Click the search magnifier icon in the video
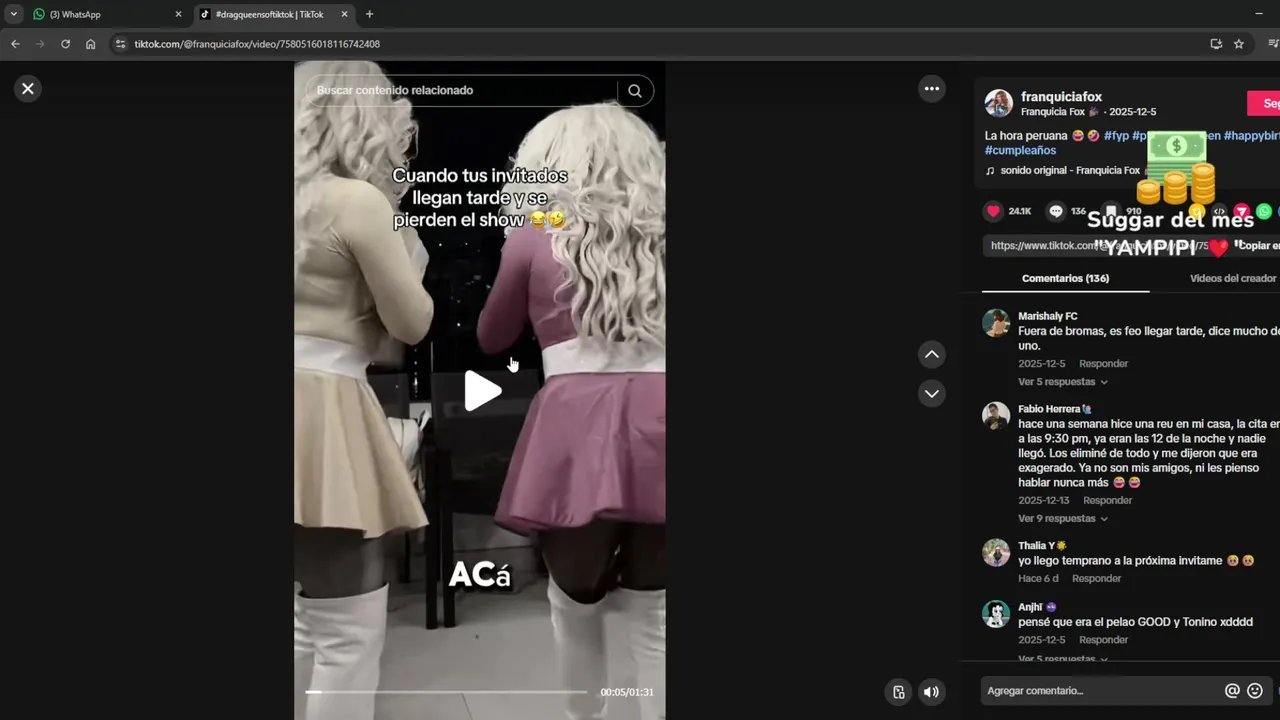Screen dimensions: 1280x720 (635, 90)
